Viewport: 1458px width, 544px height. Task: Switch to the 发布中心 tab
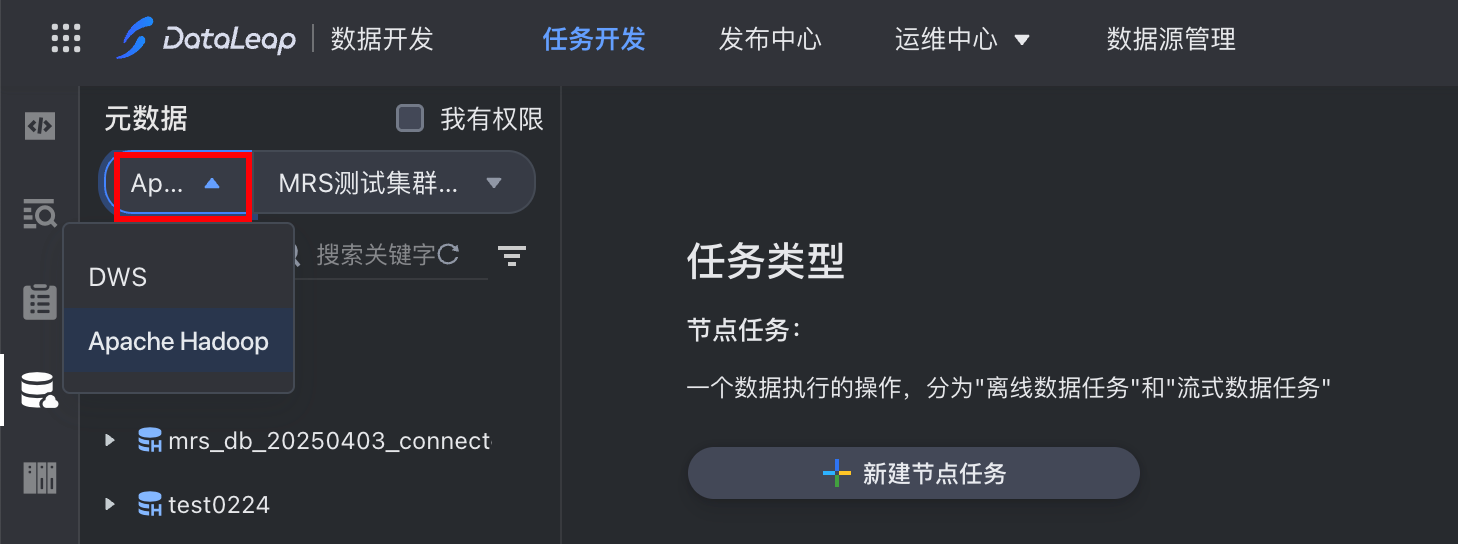770,39
